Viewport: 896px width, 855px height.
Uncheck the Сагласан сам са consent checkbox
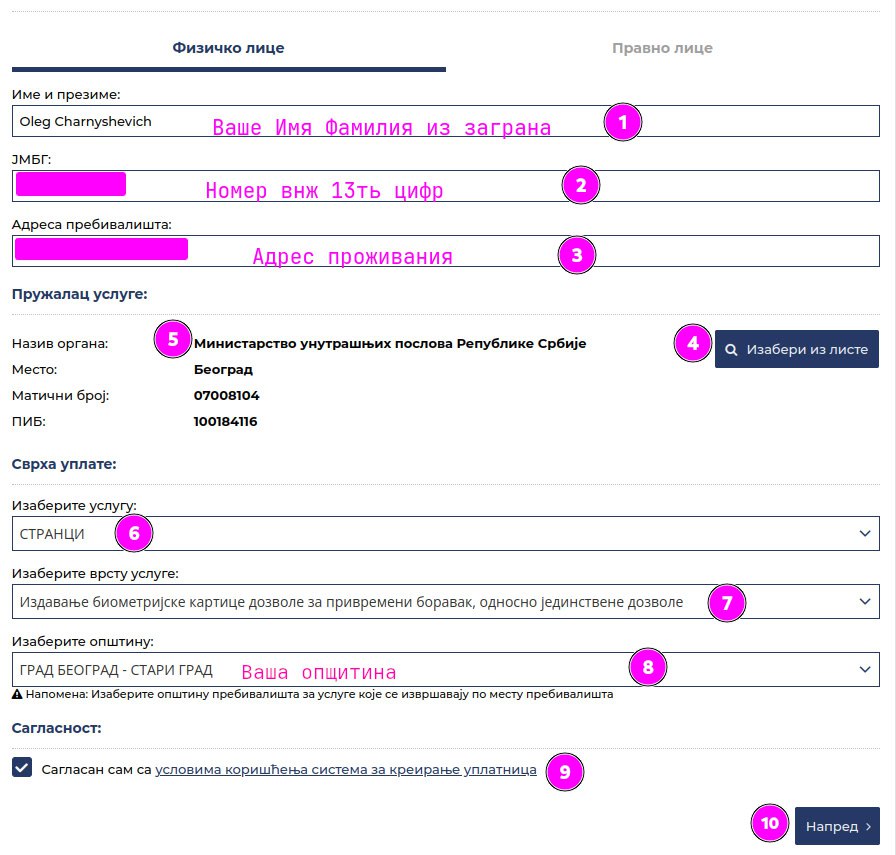pyautogui.click(x=22, y=767)
